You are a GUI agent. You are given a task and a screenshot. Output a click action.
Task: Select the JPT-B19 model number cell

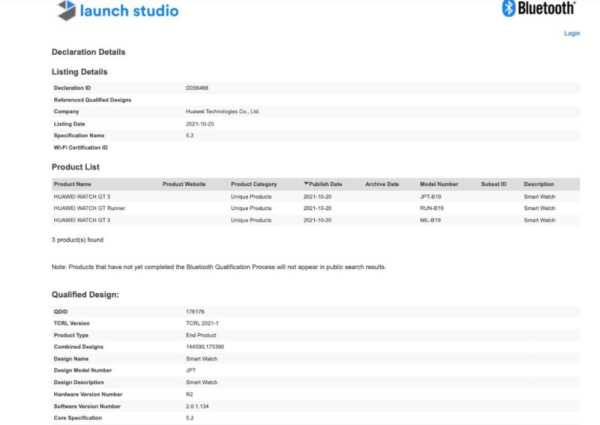pos(432,196)
